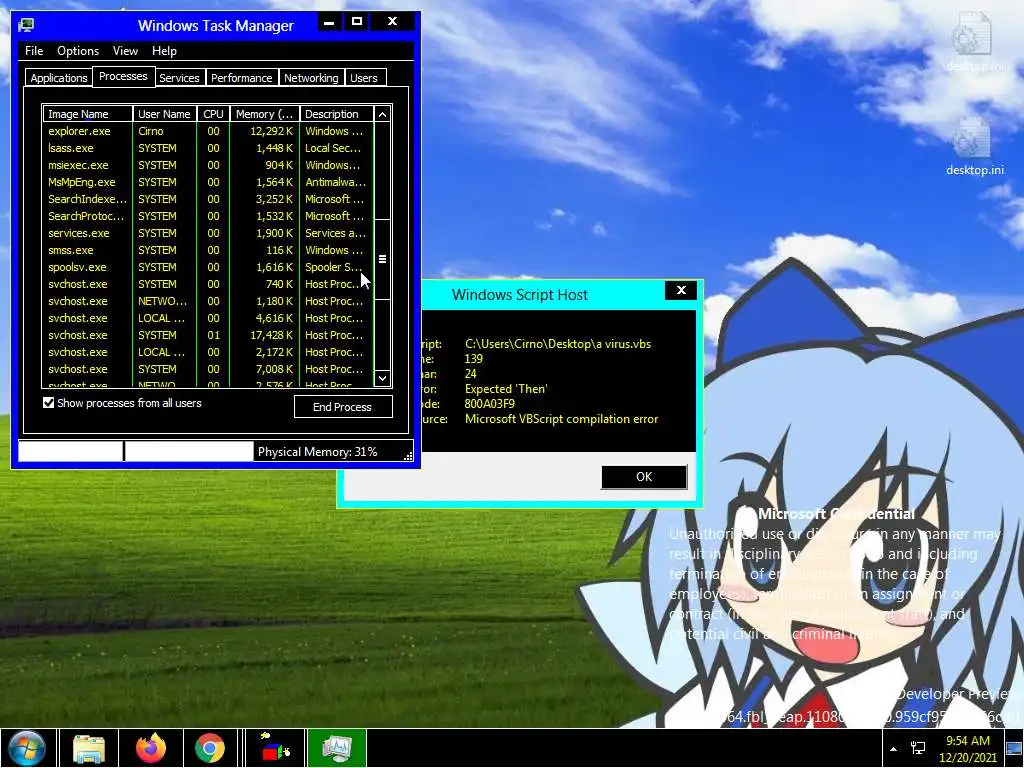Screen dimensions: 1024x768
Task: Minimize the Windows Task Manager window
Action: (329, 22)
